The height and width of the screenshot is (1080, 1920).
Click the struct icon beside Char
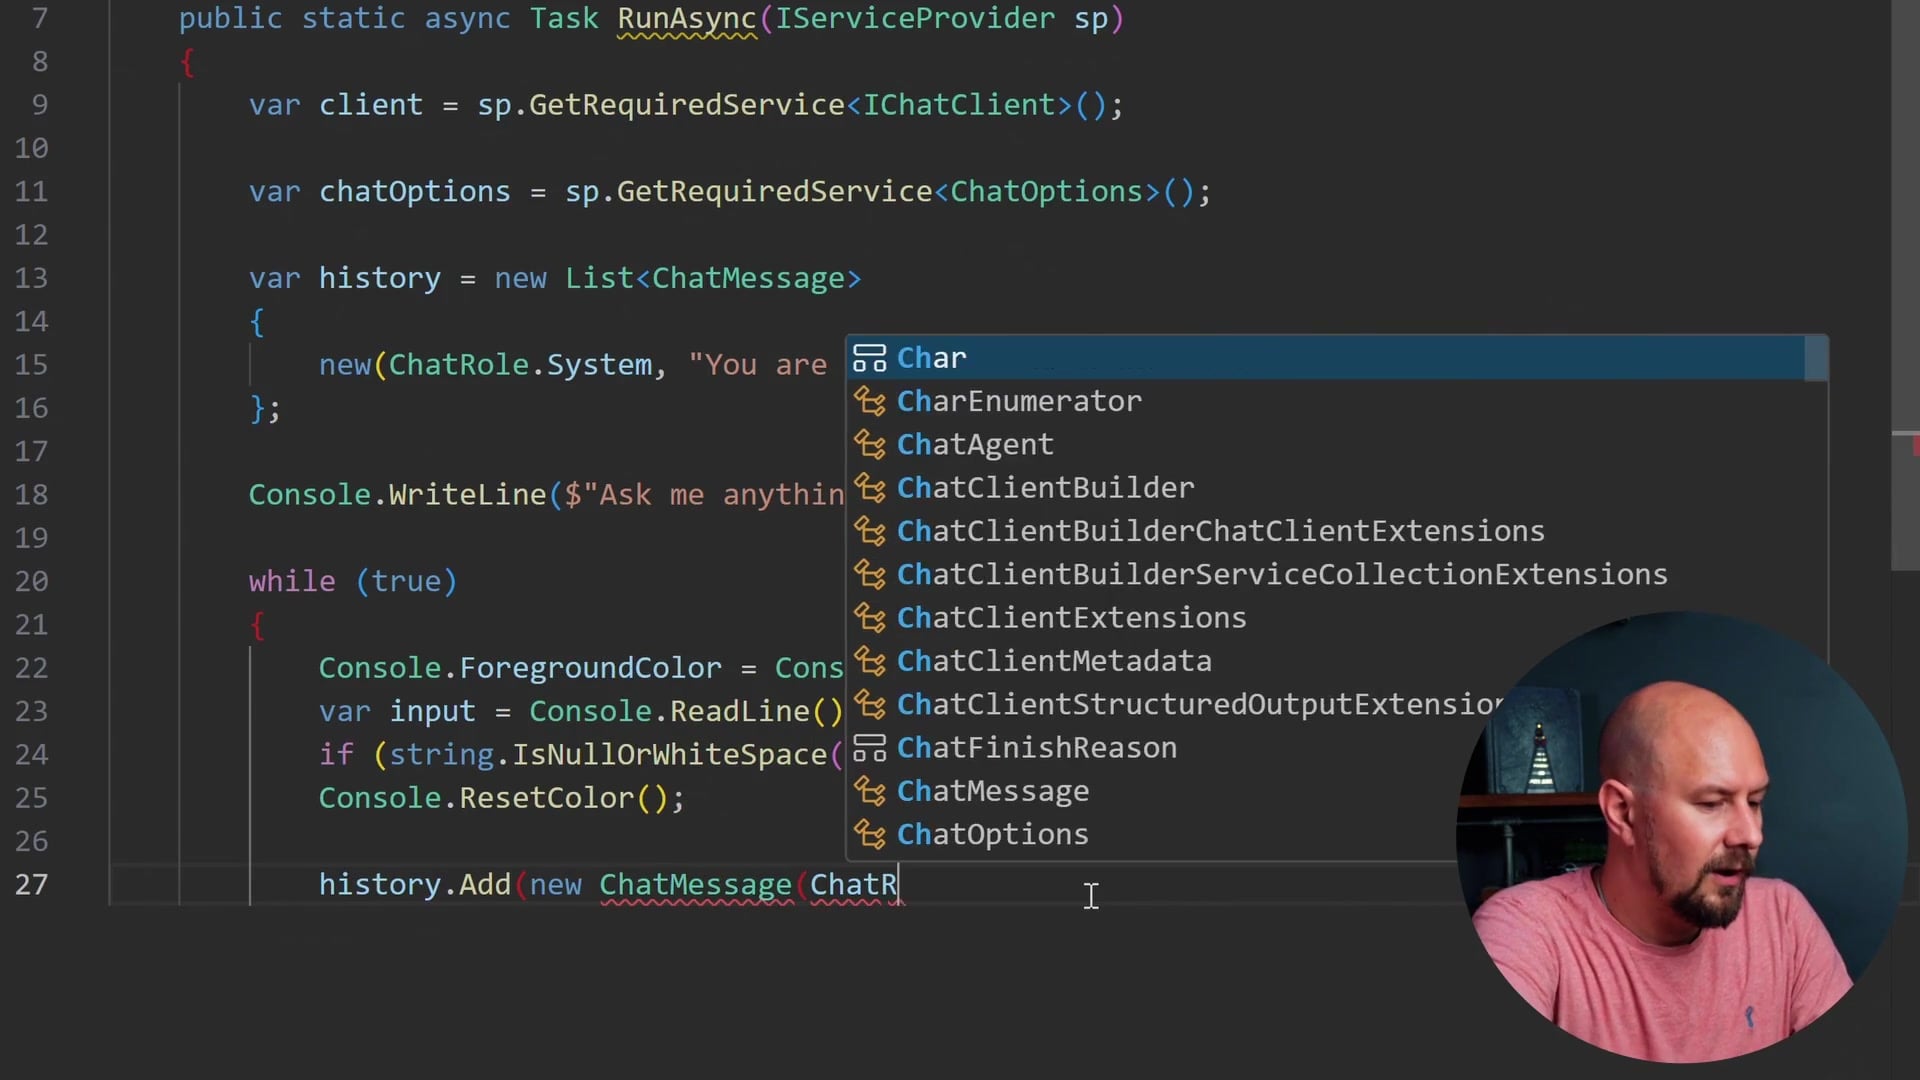pyautogui.click(x=870, y=358)
